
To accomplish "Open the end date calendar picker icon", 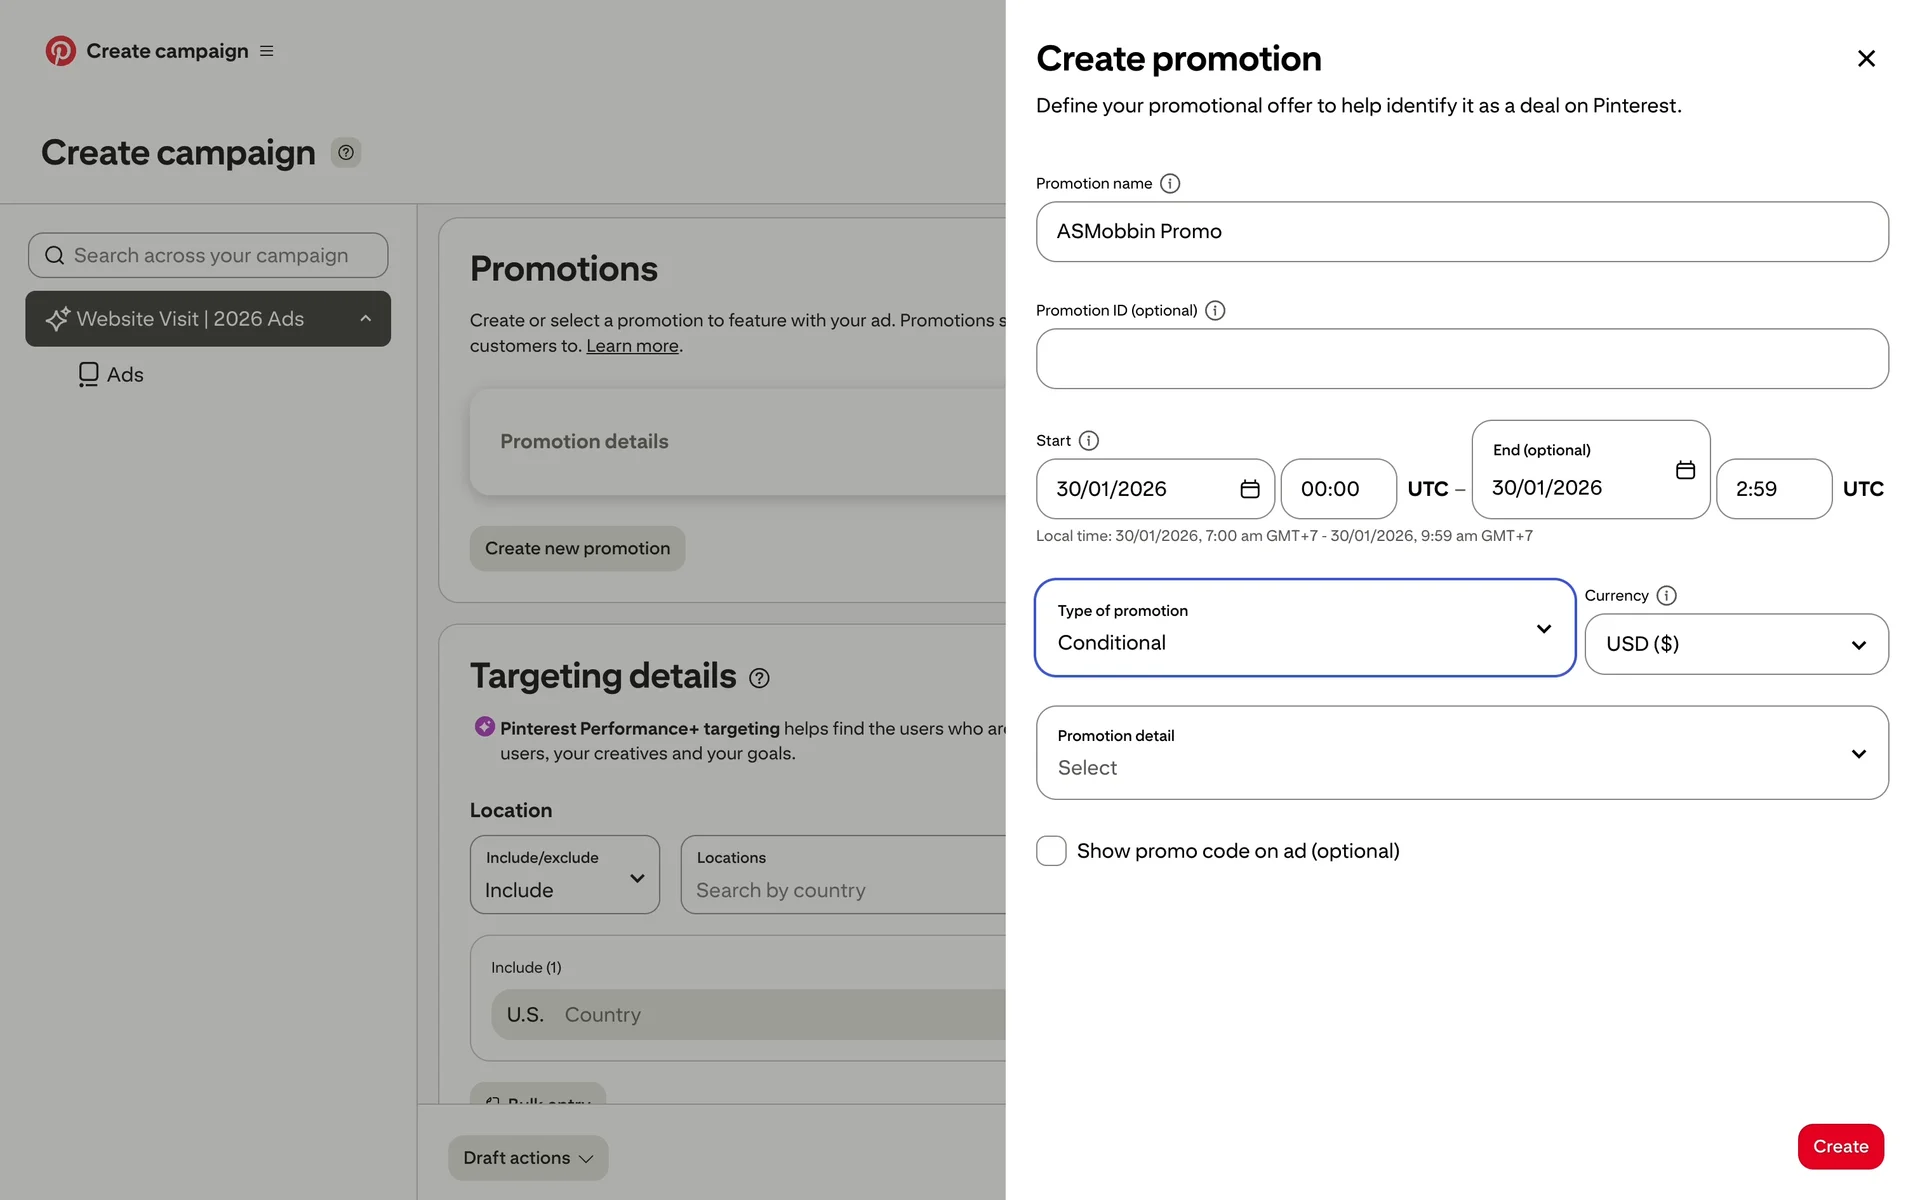I will pyautogui.click(x=1685, y=470).
